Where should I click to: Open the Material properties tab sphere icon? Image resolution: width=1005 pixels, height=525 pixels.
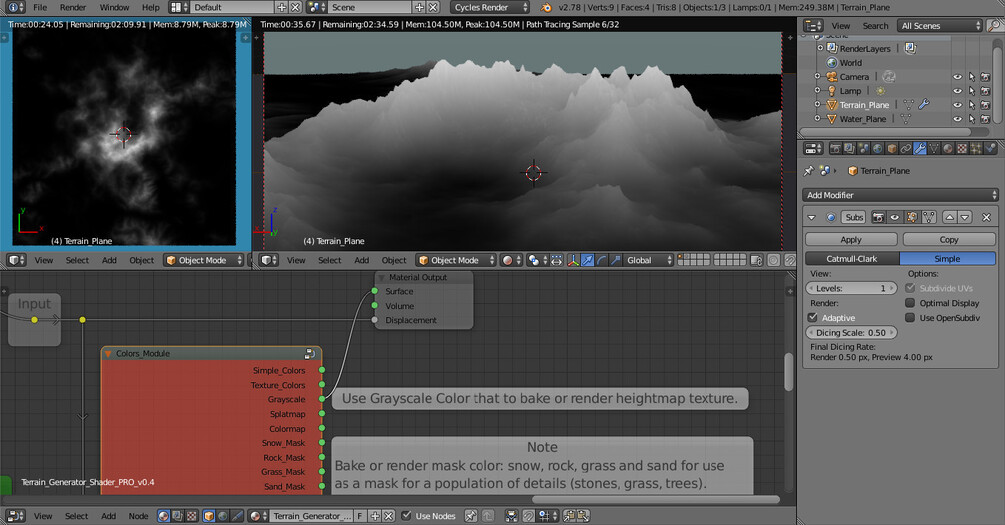[948, 149]
